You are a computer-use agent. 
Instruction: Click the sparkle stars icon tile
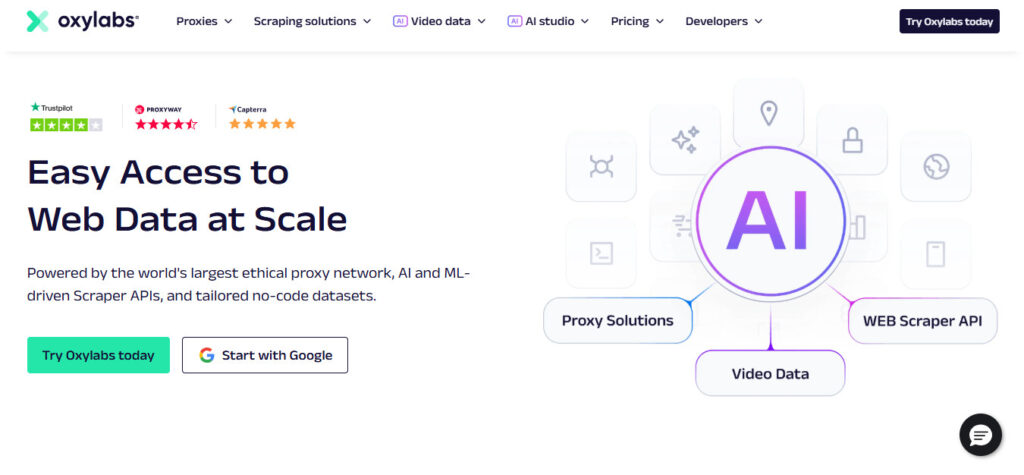click(685, 140)
